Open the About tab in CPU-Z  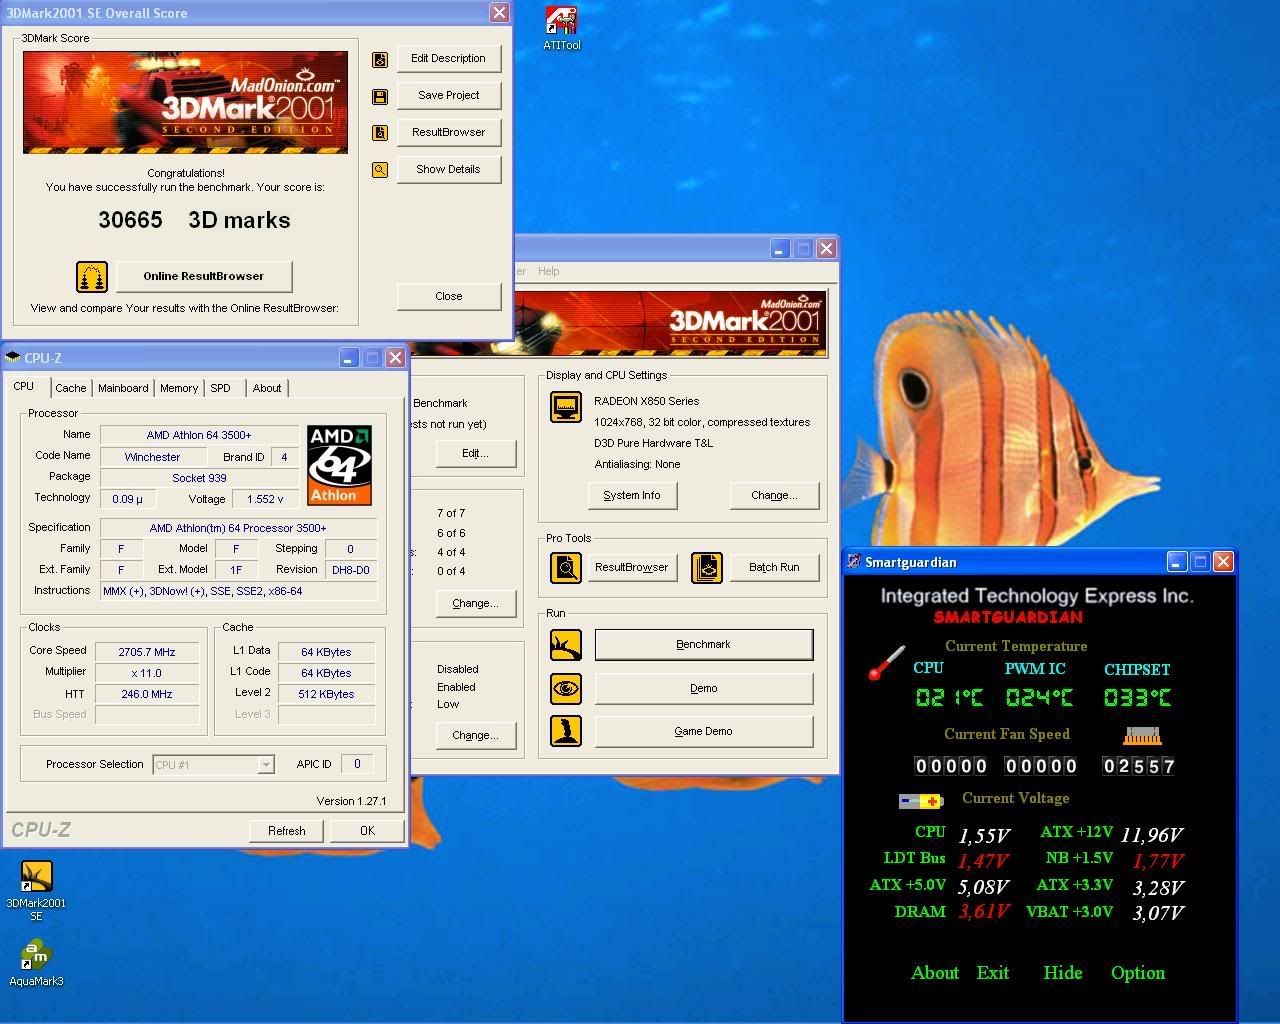267,388
